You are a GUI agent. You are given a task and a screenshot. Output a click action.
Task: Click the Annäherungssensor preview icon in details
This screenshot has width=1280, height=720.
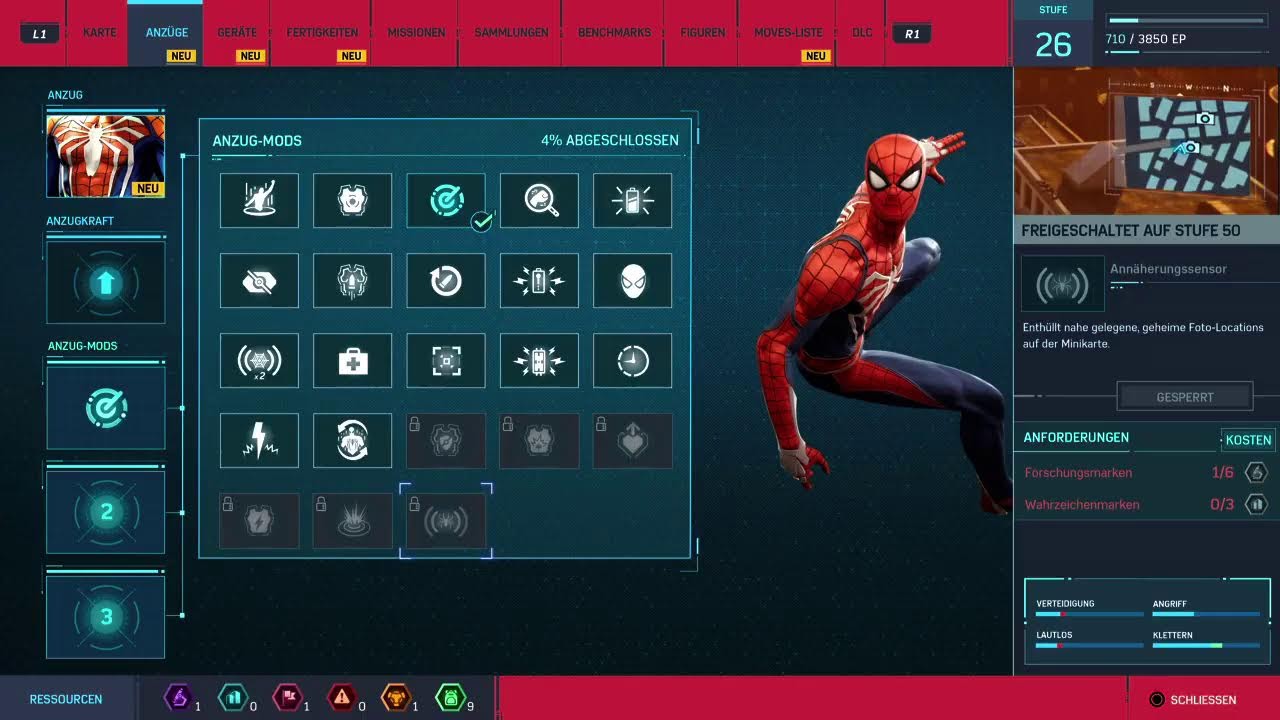1062,283
